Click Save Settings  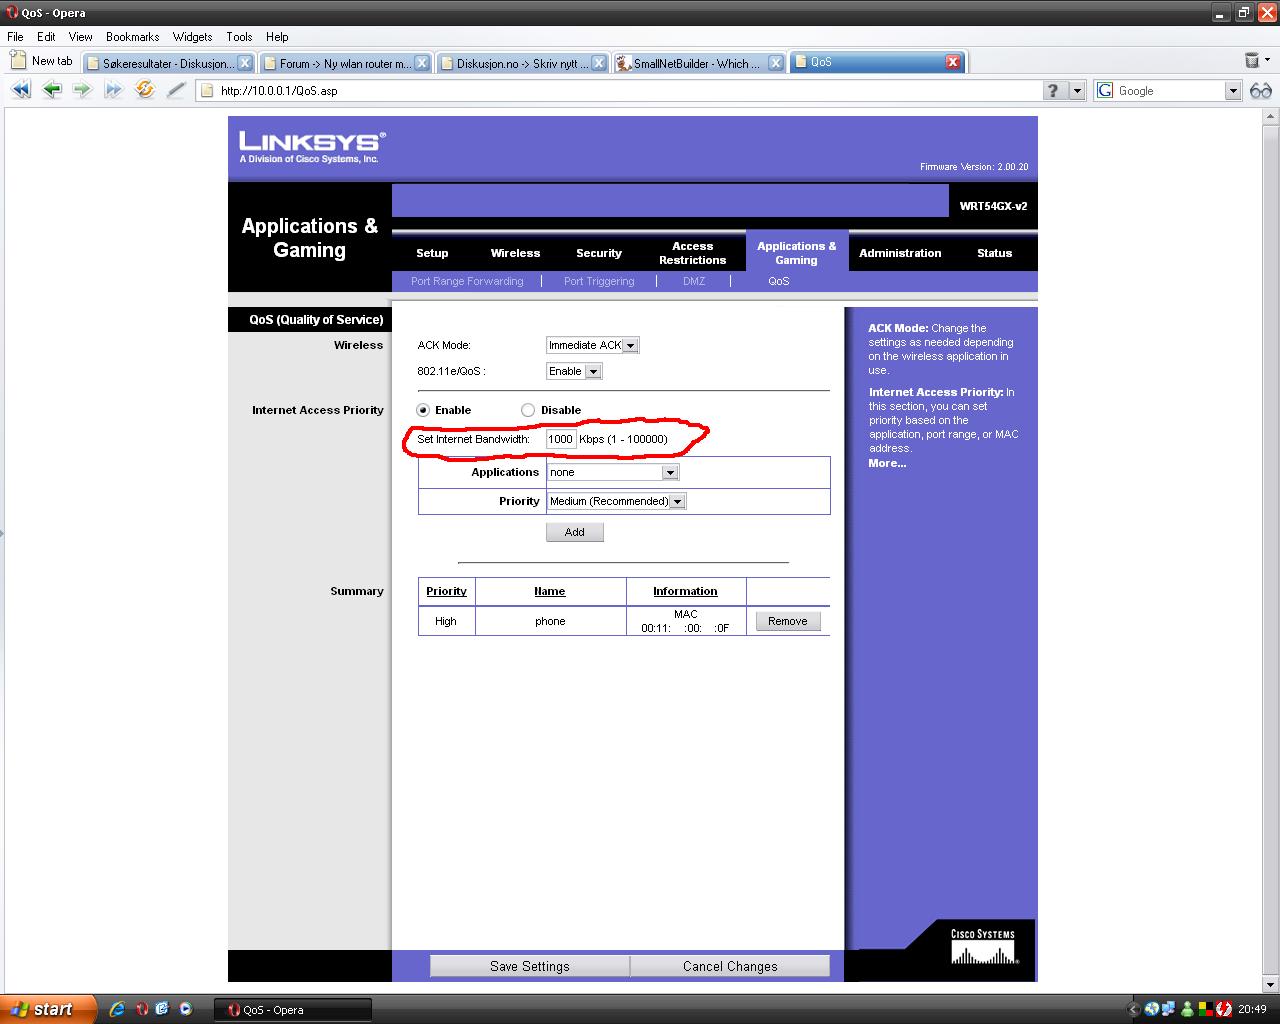click(x=530, y=966)
